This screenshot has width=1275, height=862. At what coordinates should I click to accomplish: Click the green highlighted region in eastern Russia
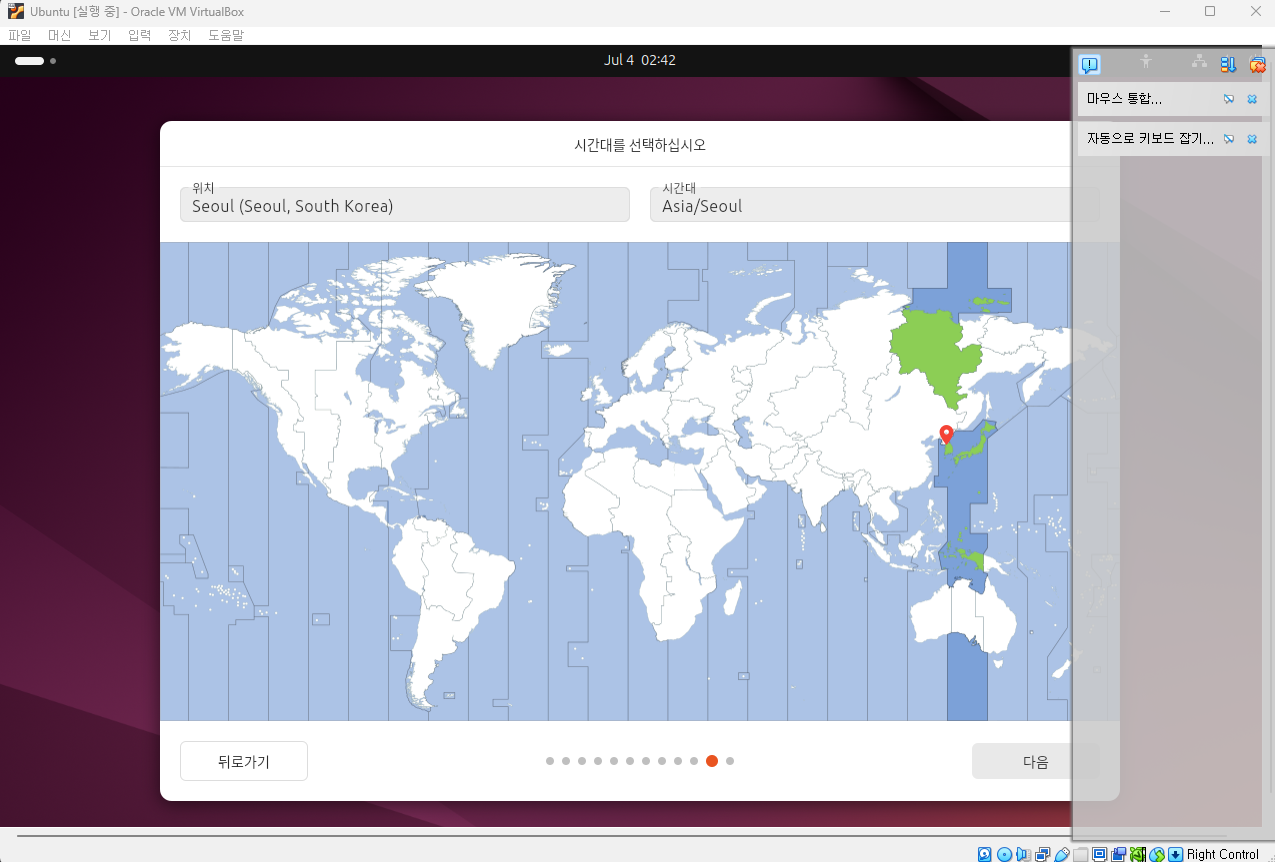click(935, 355)
